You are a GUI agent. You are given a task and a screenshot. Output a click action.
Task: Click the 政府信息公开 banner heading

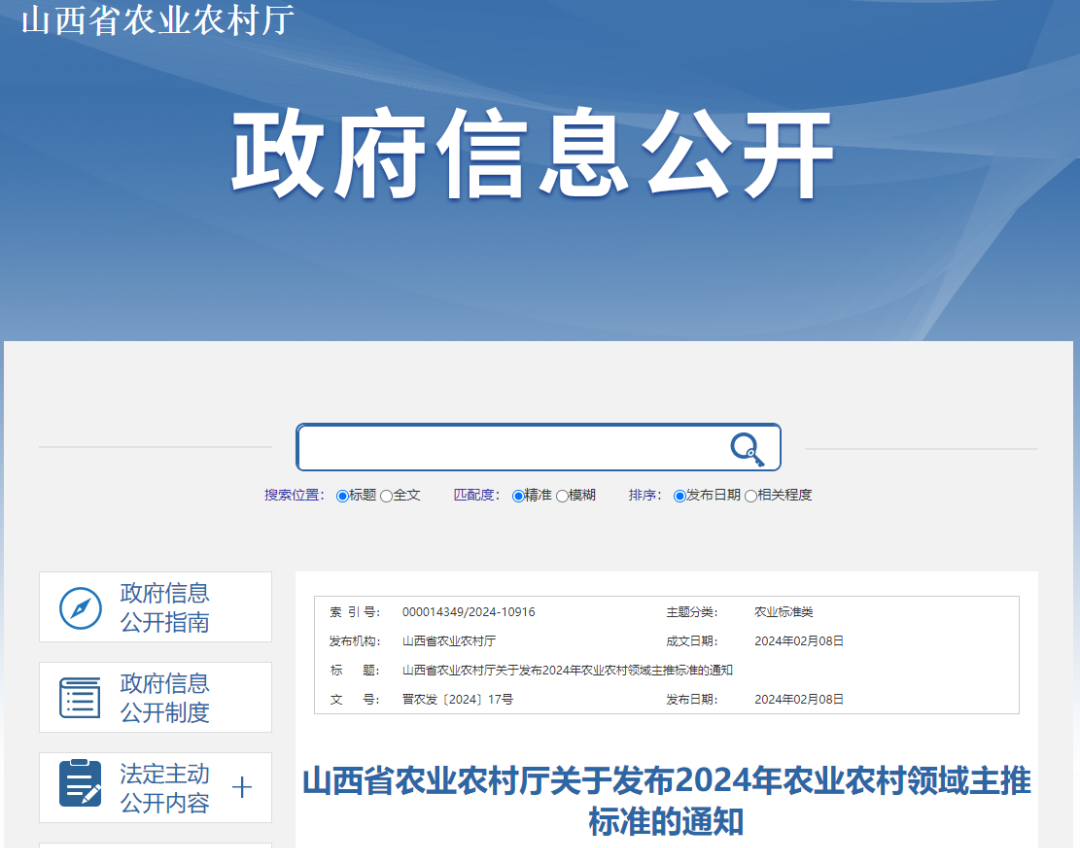point(532,154)
